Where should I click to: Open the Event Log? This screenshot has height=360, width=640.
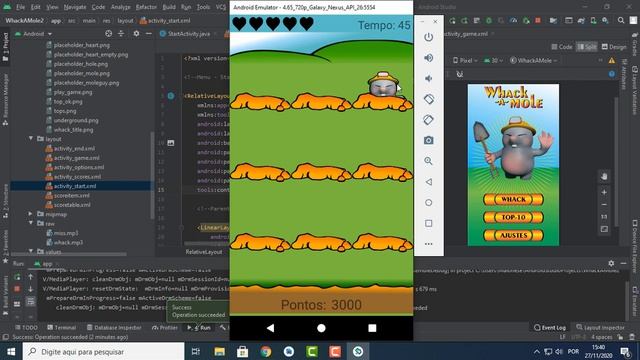pos(550,327)
